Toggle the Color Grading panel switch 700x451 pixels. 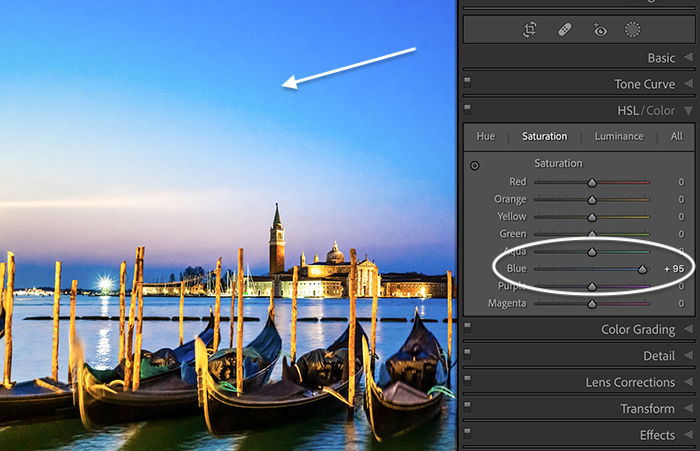point(467,326)
